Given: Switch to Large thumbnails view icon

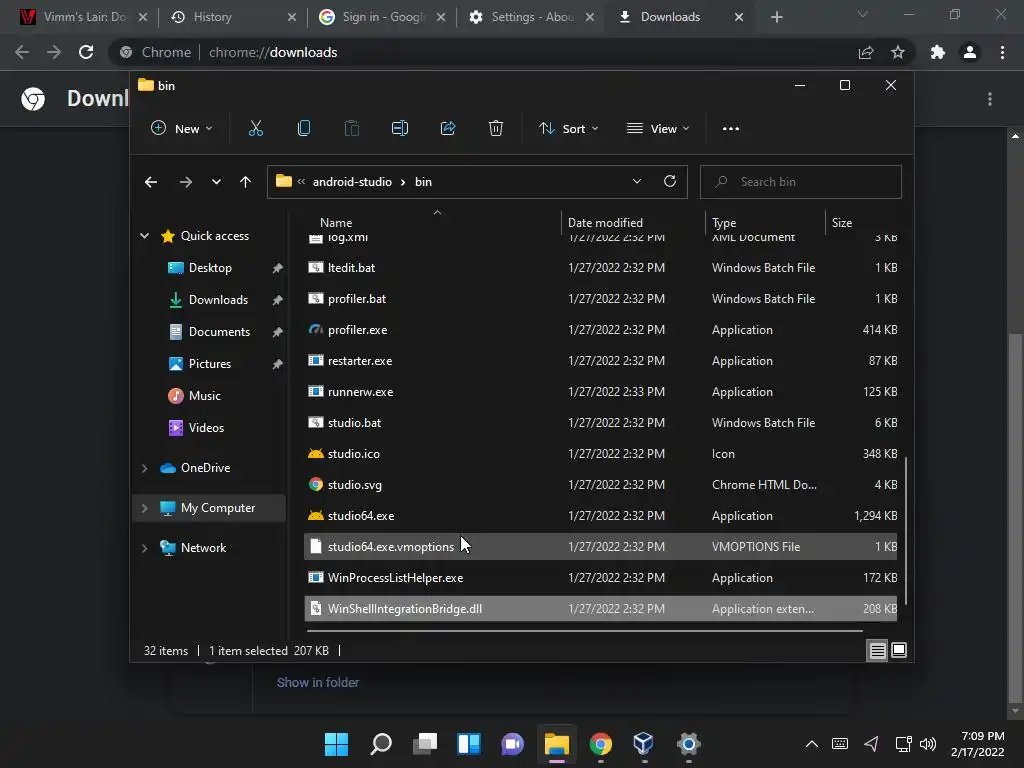Looking at the screenshot, I should coord(899,650).
